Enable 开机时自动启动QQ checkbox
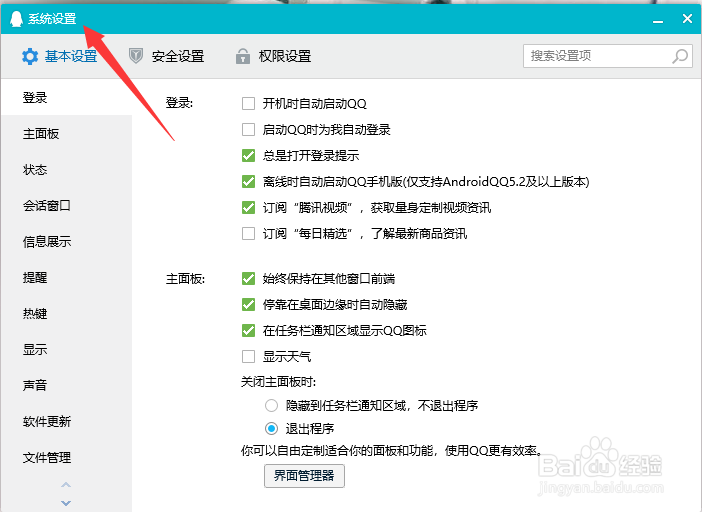 click(x=248, y=104)
